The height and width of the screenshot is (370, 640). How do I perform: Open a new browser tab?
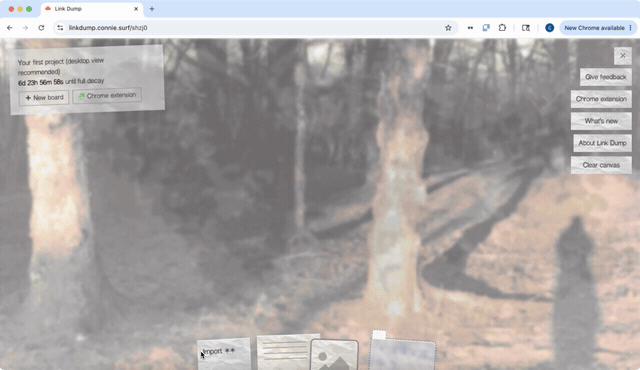pos(152,9)
